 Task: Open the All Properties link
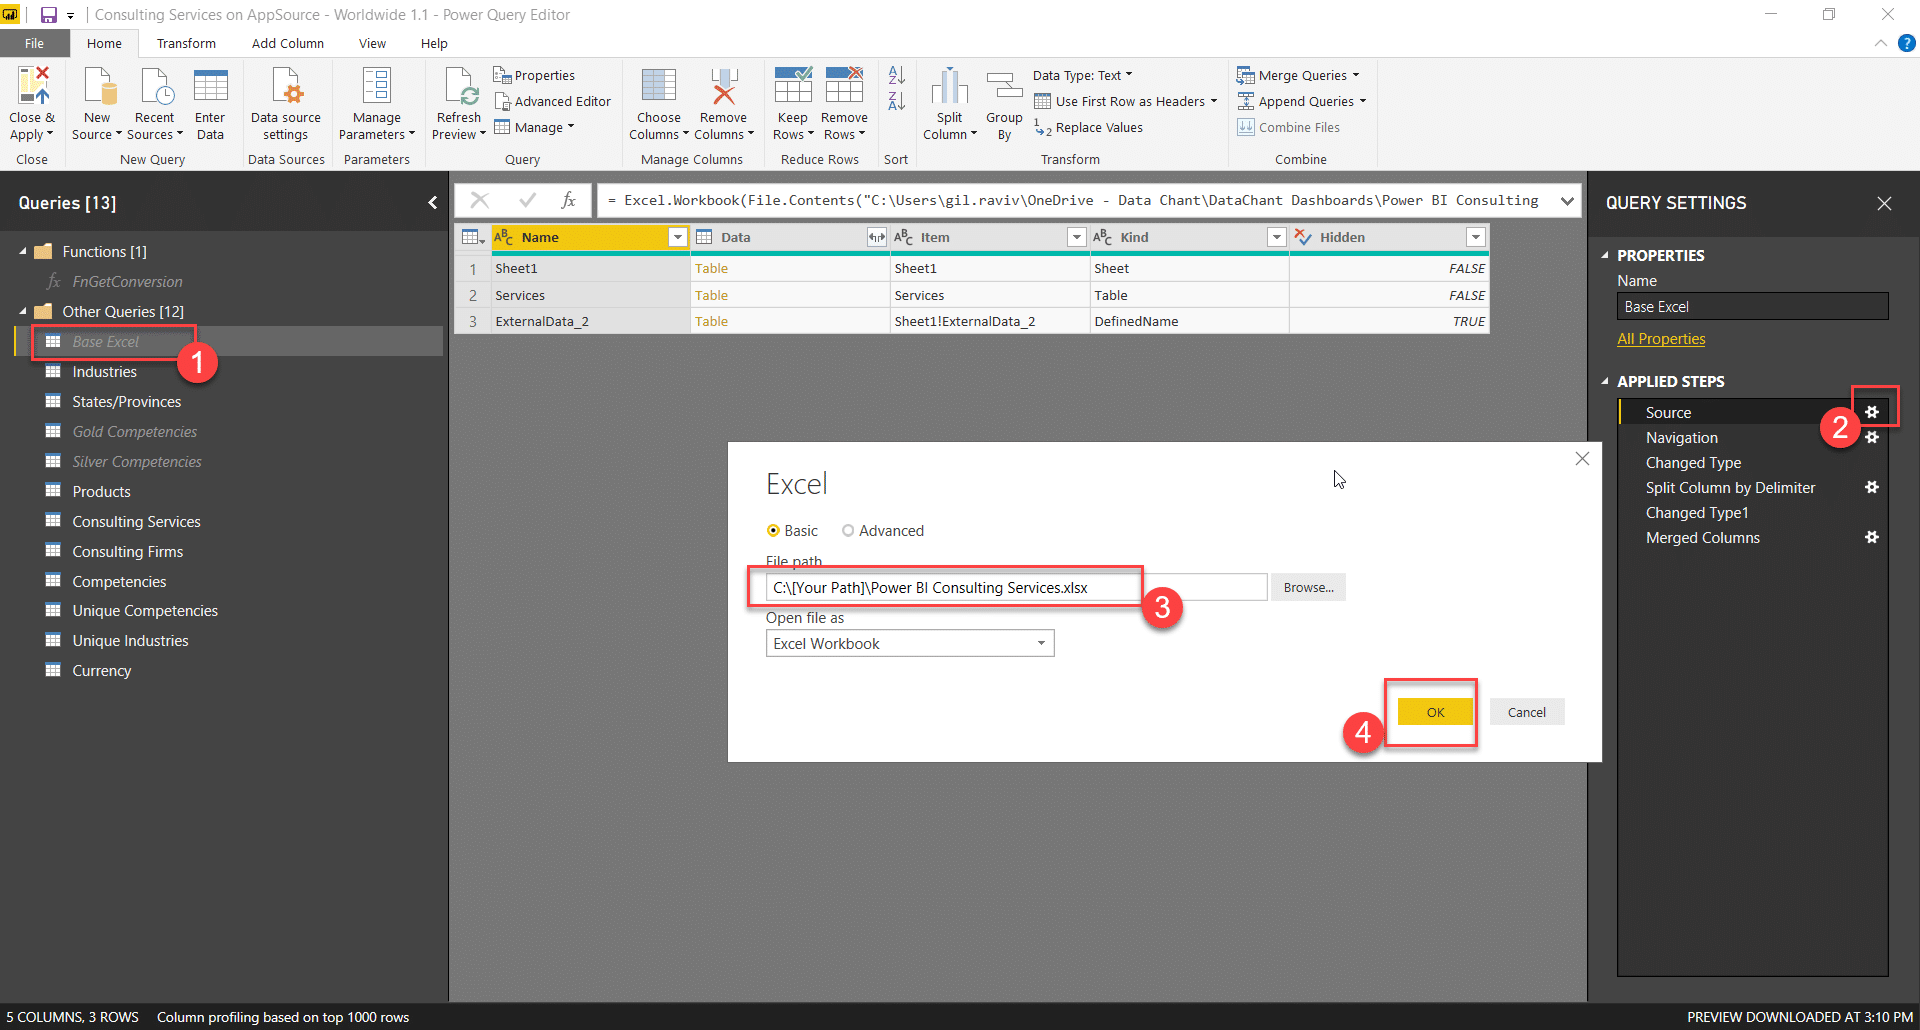[x=1661, y=339]
